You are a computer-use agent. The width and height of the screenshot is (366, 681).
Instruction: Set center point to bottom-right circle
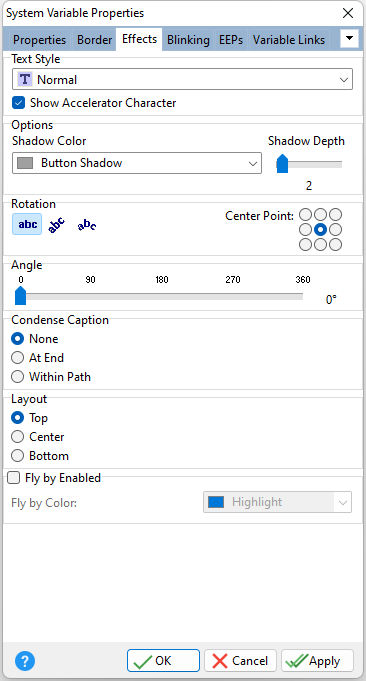pyautogui.click(x=335, y=245)
